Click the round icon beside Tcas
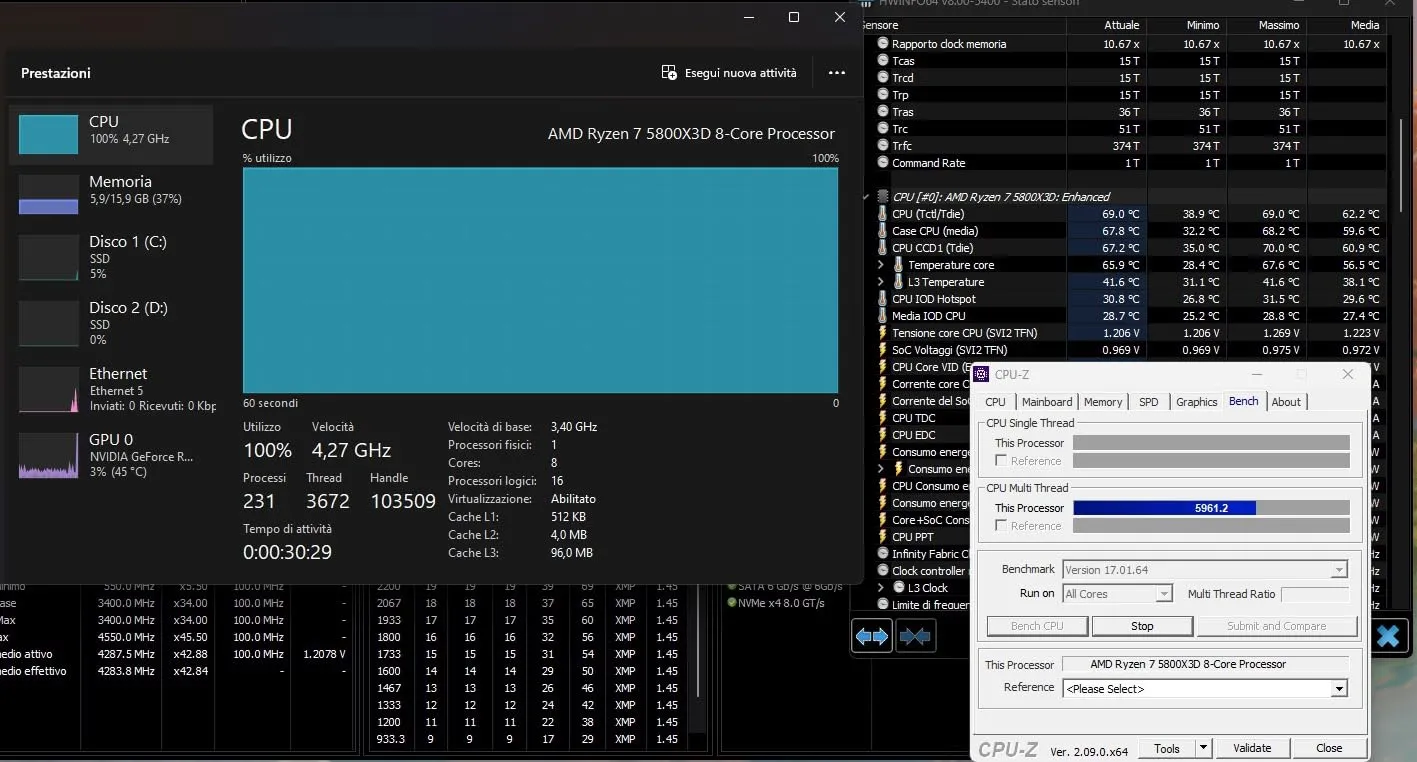Viewport: 1417px width, 762px height. click(x=883, y=61)
